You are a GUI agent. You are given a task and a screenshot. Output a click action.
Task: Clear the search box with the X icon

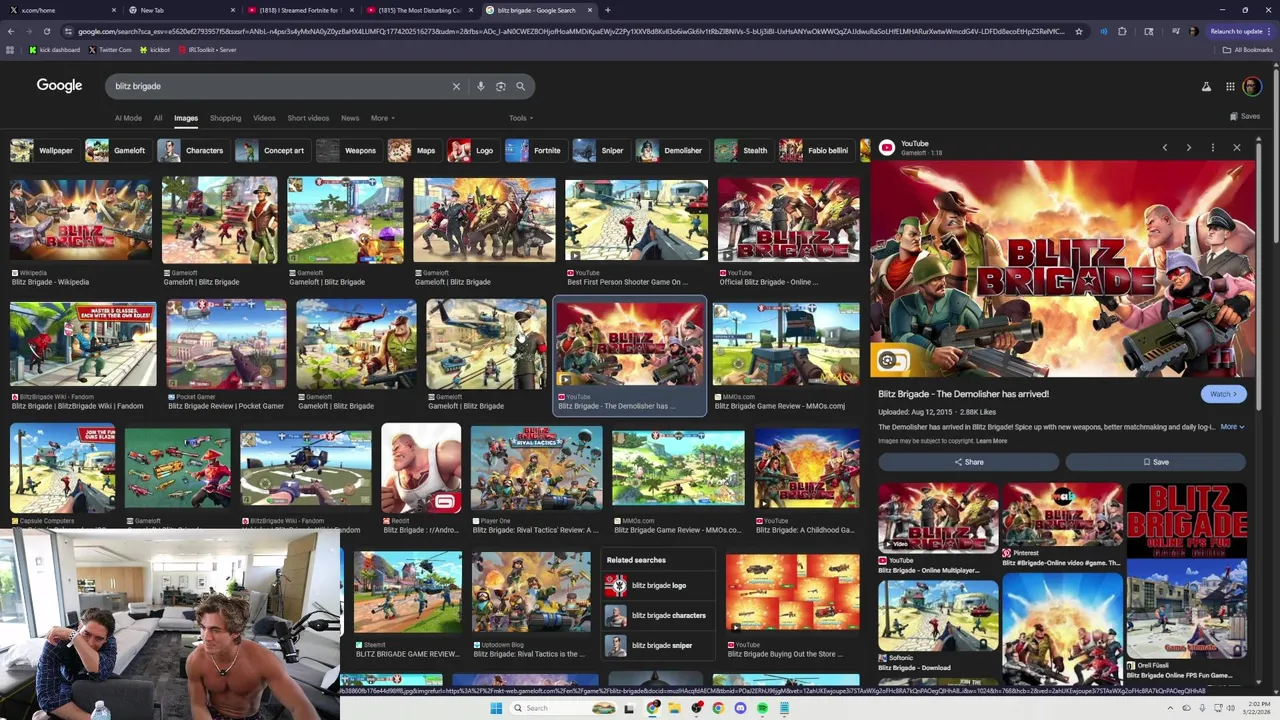click(456, 86)
